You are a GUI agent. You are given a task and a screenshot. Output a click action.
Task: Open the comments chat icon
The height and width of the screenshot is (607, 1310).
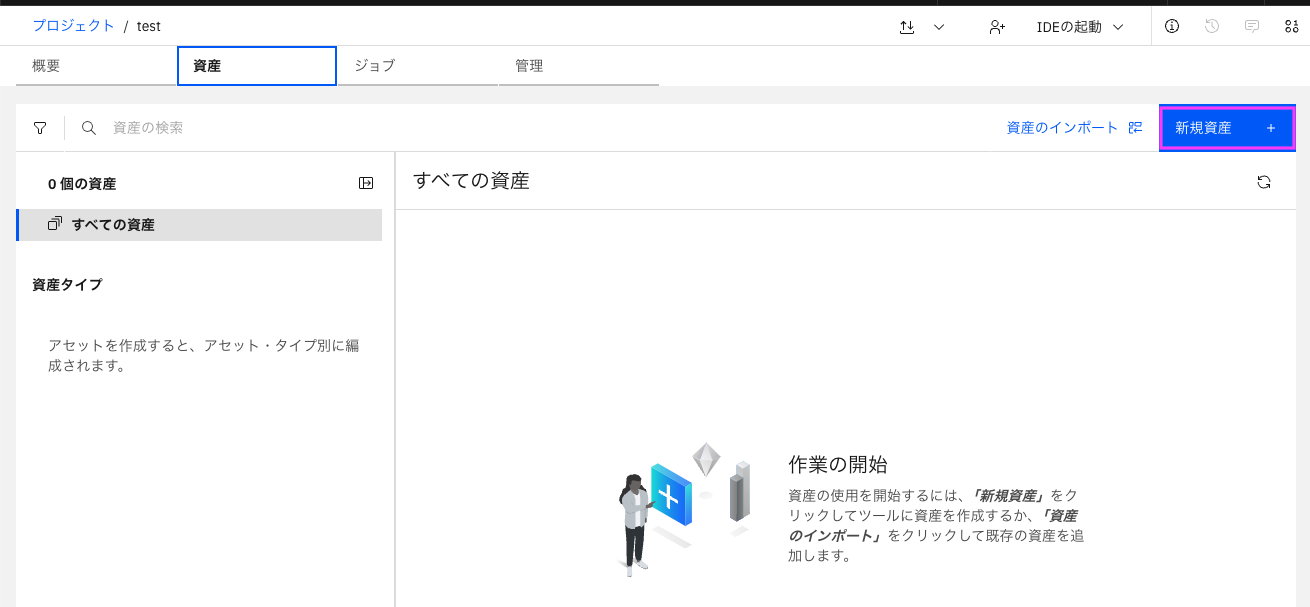pyautogui.click(x=1252, y=27)
